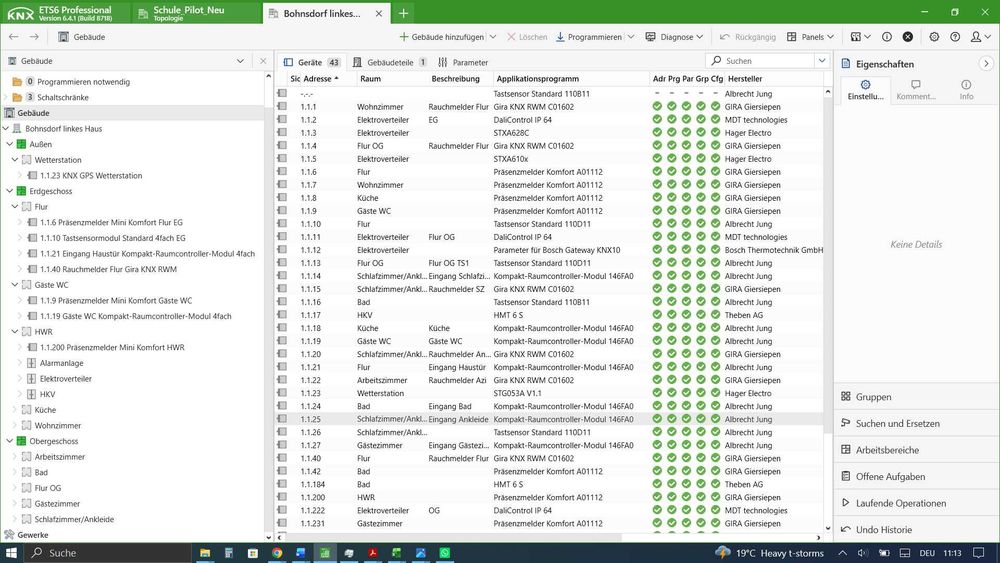
Task: Open Undo Historie panel
Action: (x=916, y=530)
